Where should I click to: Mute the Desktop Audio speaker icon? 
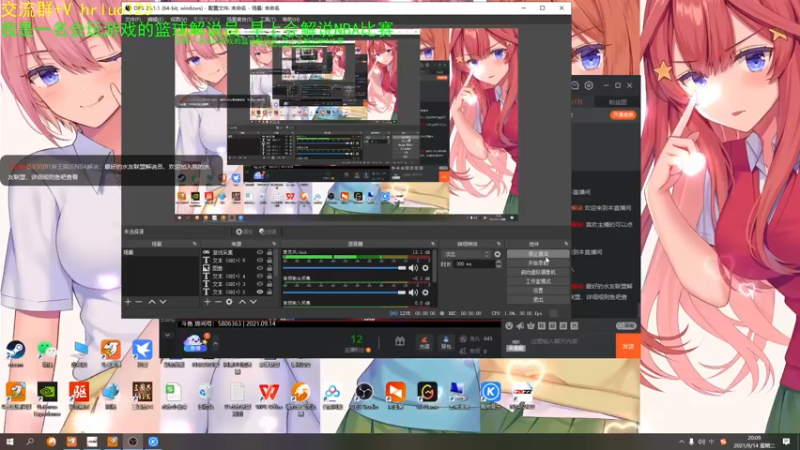point(413,292)
